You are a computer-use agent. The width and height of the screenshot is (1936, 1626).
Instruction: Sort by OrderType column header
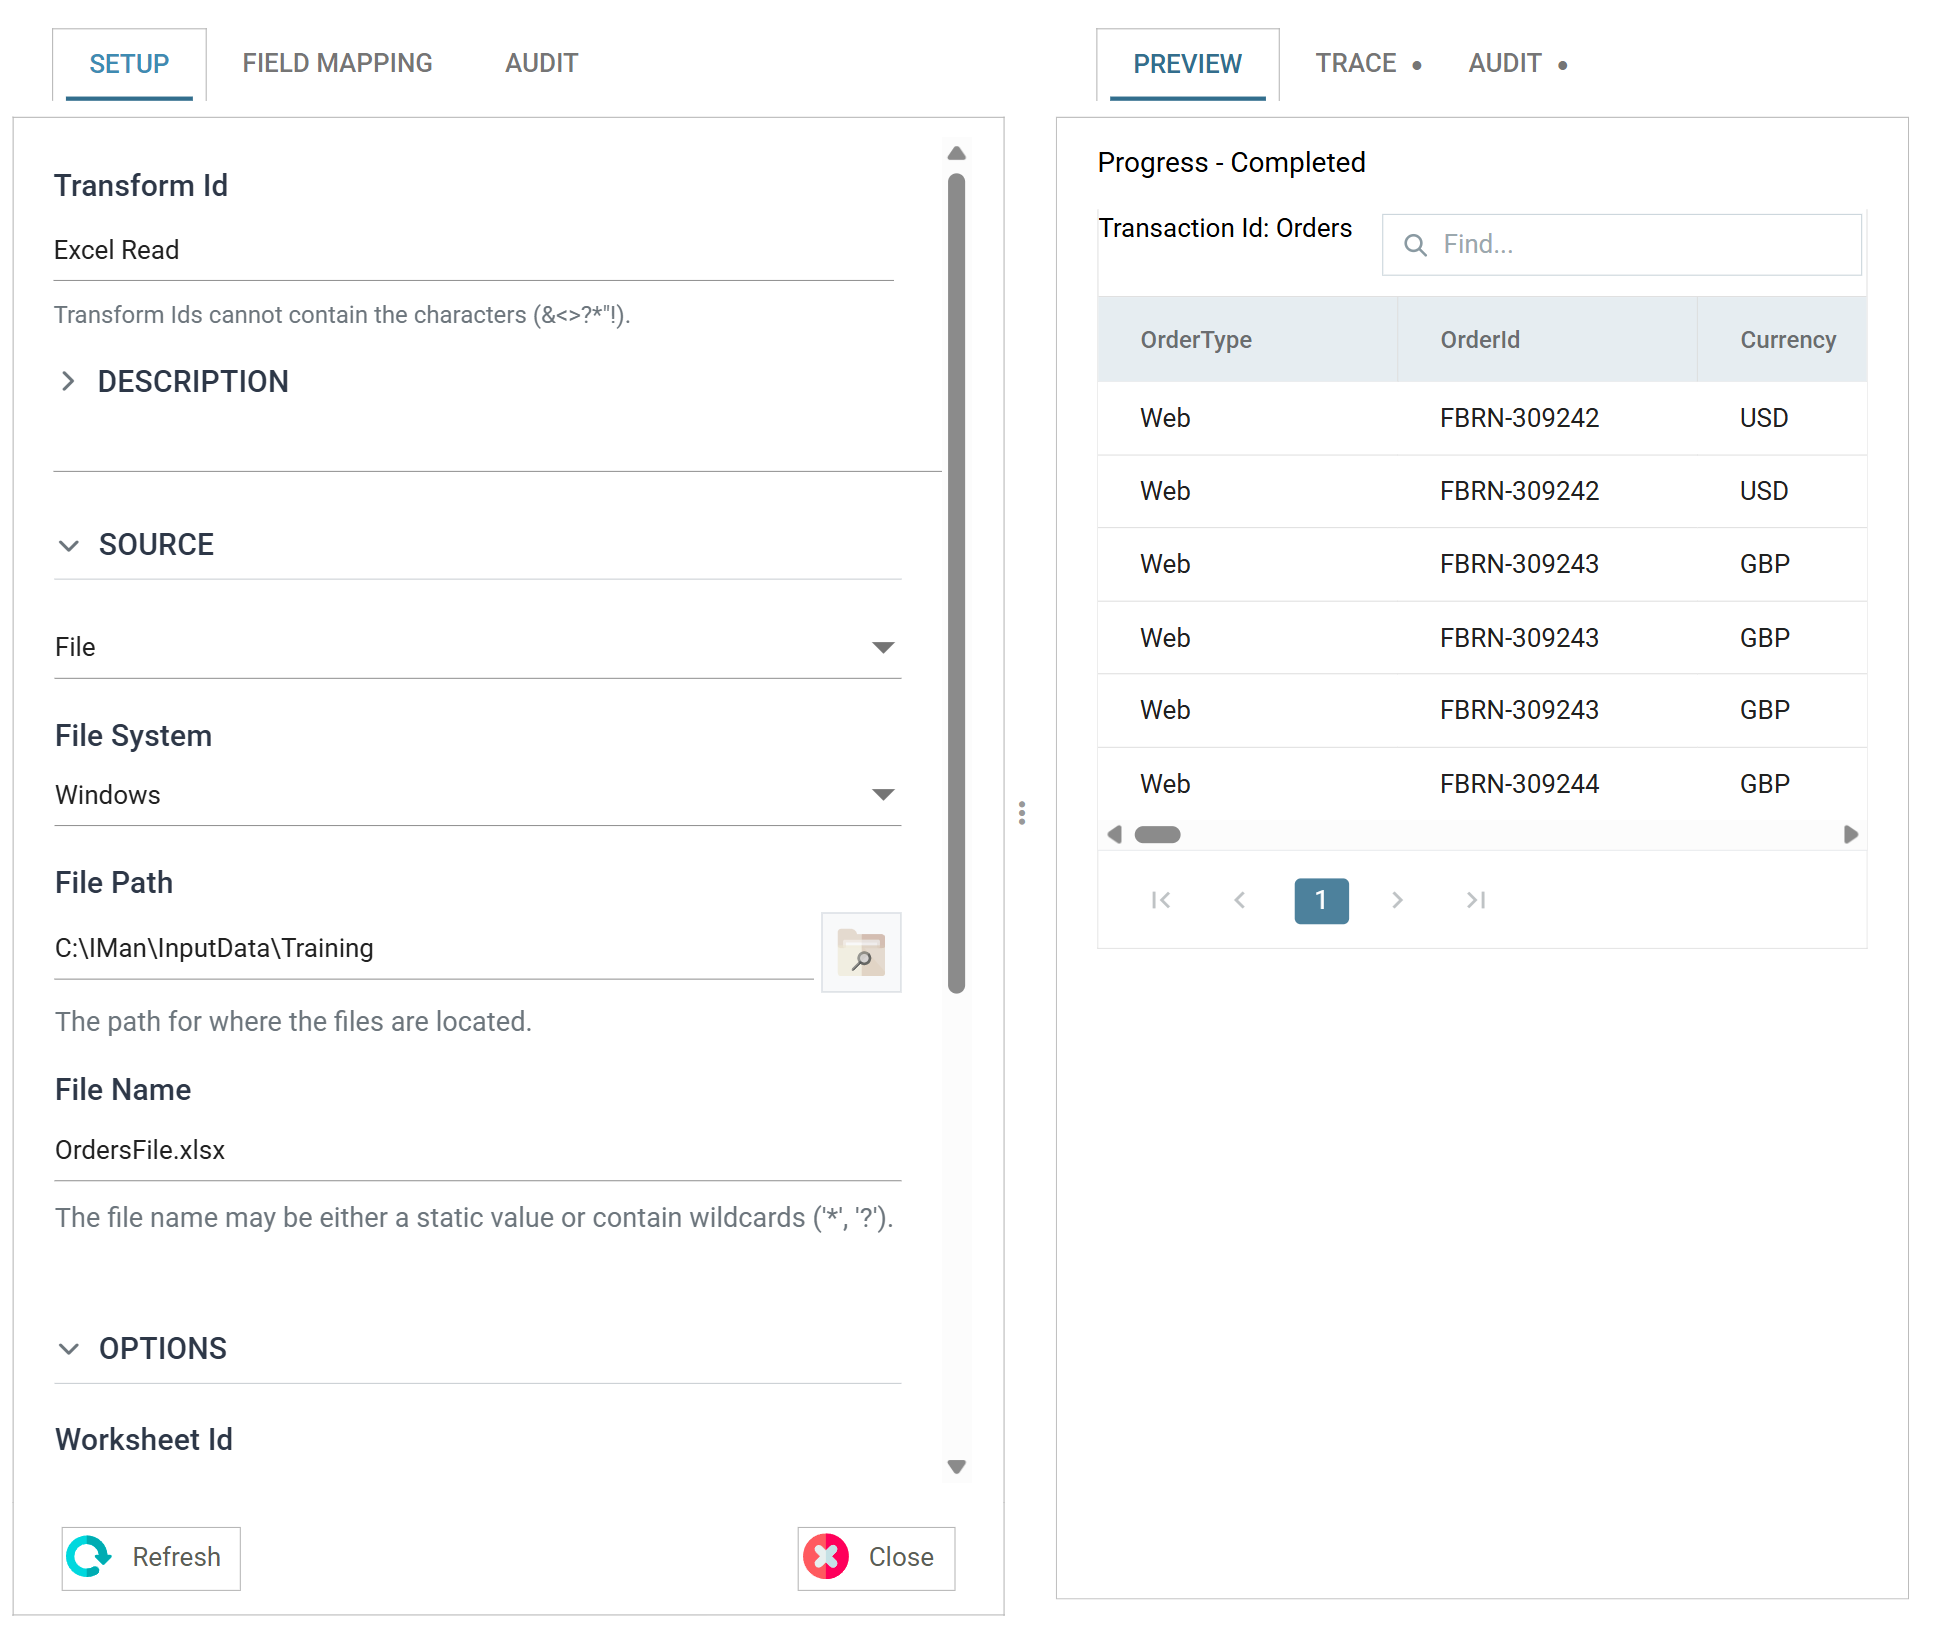click(x=1247, y=340)
